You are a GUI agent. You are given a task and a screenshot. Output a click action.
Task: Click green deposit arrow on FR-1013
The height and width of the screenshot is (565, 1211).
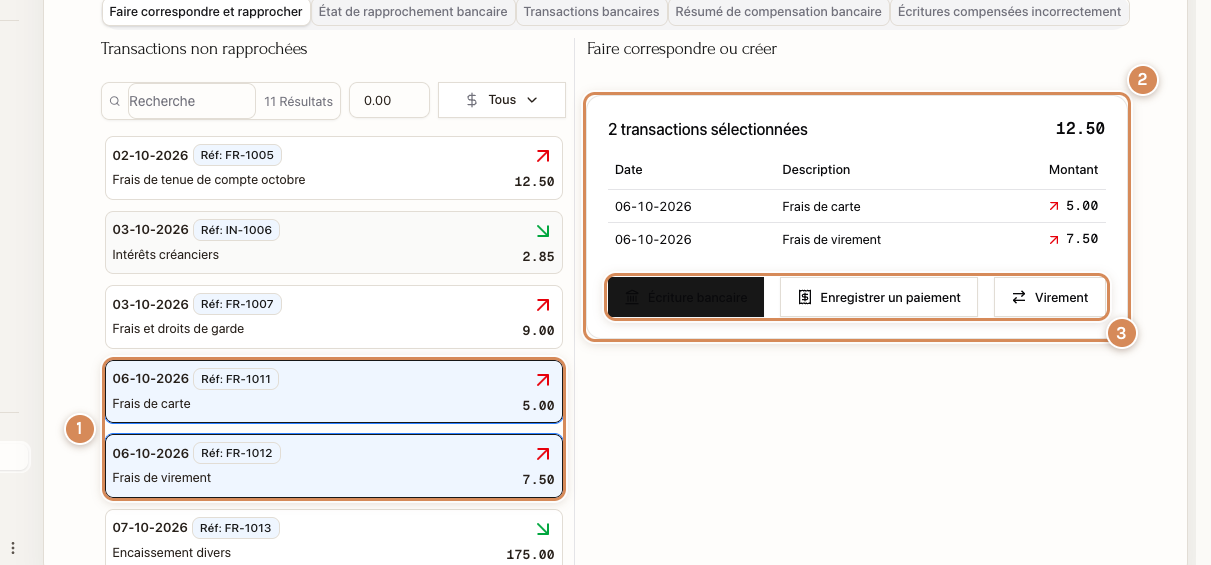click(x=543, y=529)
